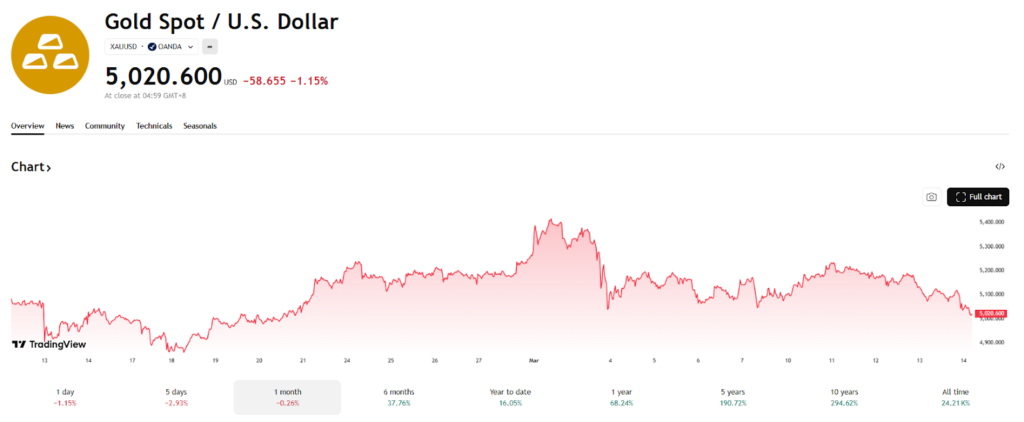The height and width of the screenshot is (422, 1024).
Task: Click the current price label 5,020.600 on axis
Action: pos(991,314)
